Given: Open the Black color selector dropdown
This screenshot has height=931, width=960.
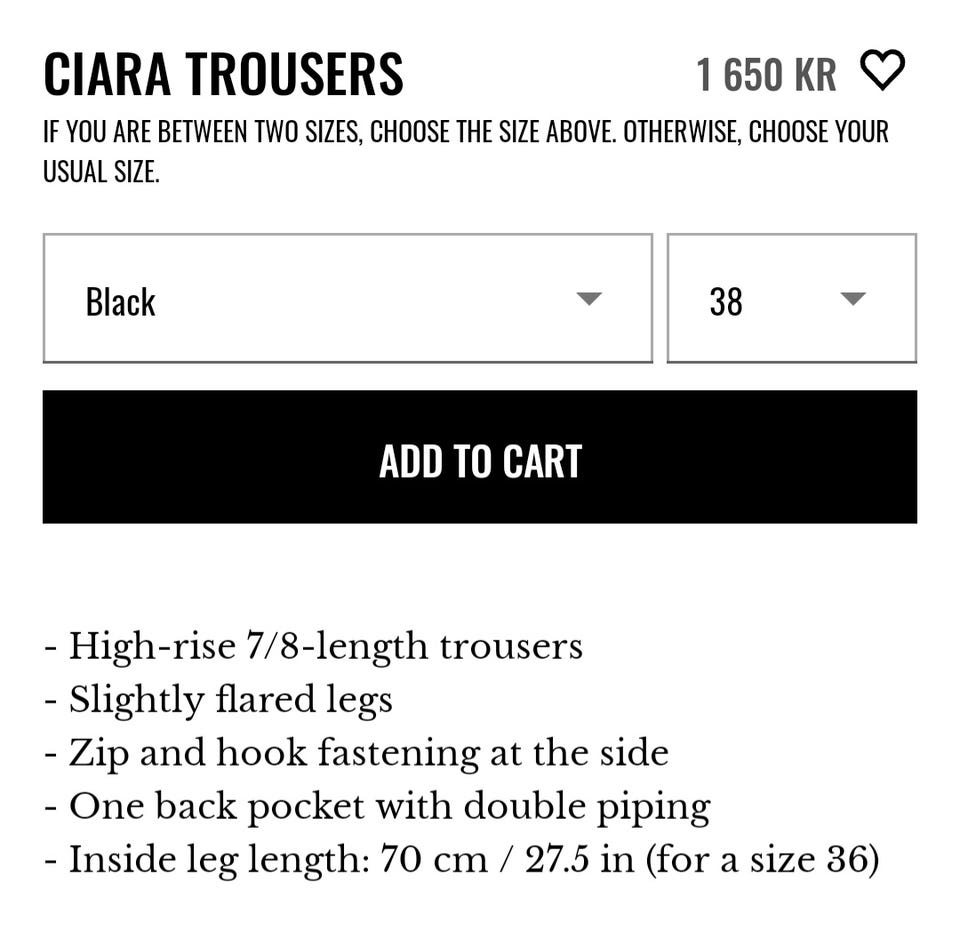Looking at the screenshot, I should pyautogui.click(x=347, y=299).
